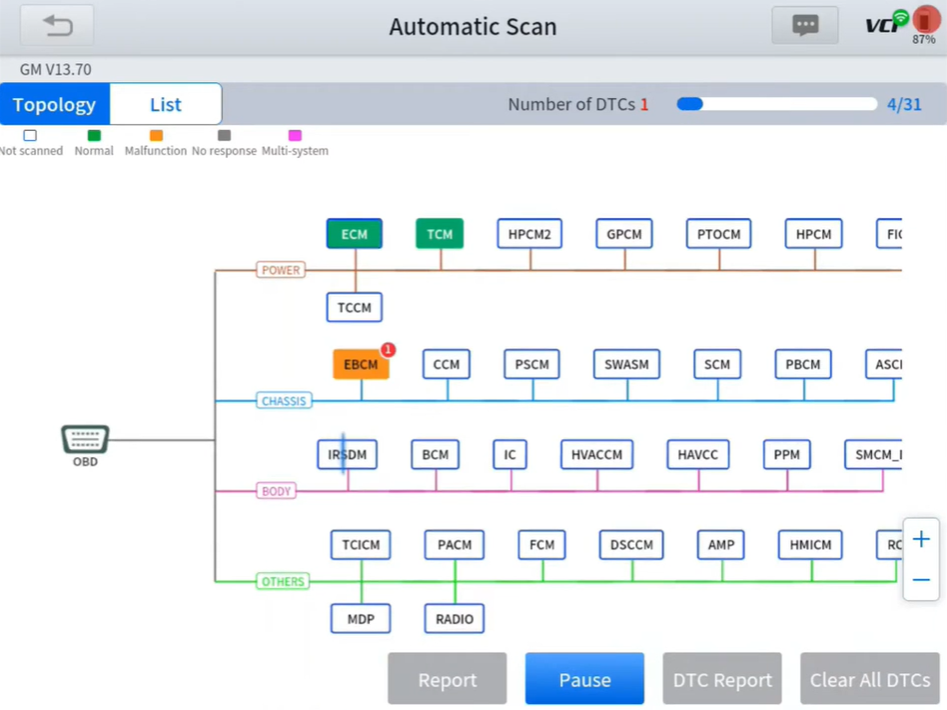
Task: Tap Clear All DTCs
Action: click(870, 679)
